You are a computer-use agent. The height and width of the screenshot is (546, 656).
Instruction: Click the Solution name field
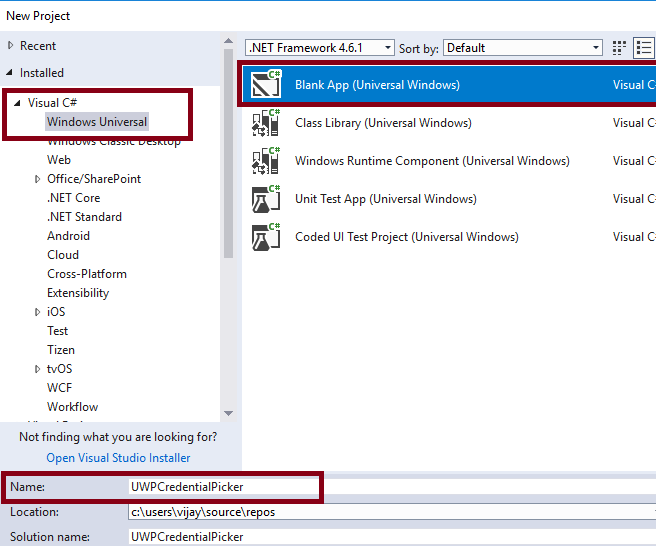pyautogui.click(x=392, y=536)
